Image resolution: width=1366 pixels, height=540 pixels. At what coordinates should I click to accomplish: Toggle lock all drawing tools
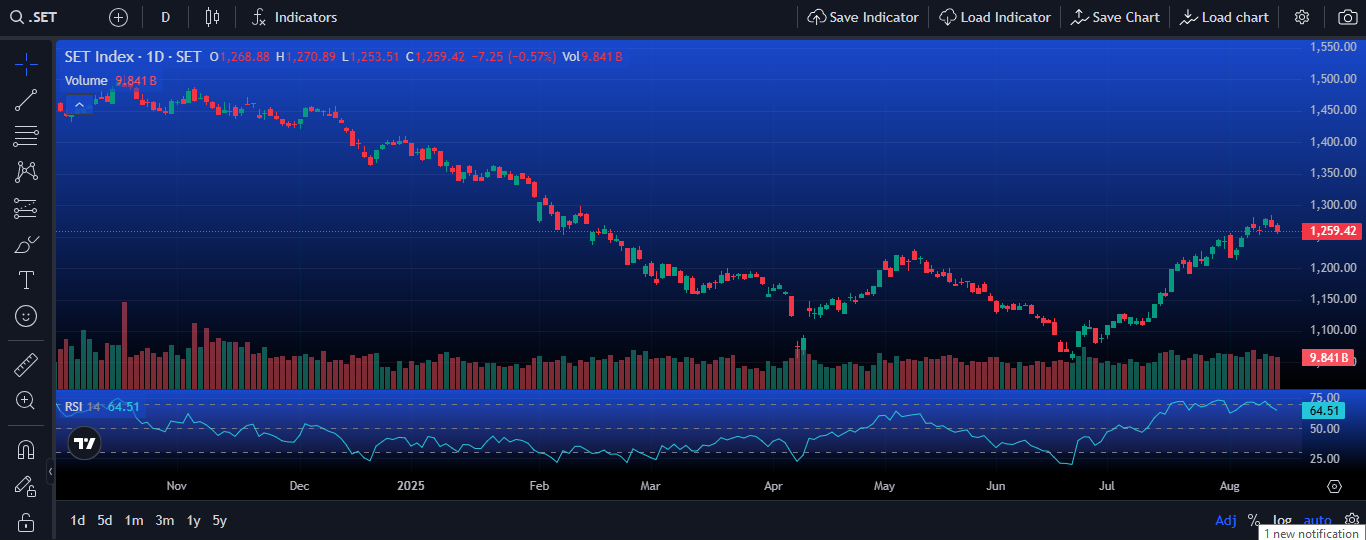(x=26, y=522)
